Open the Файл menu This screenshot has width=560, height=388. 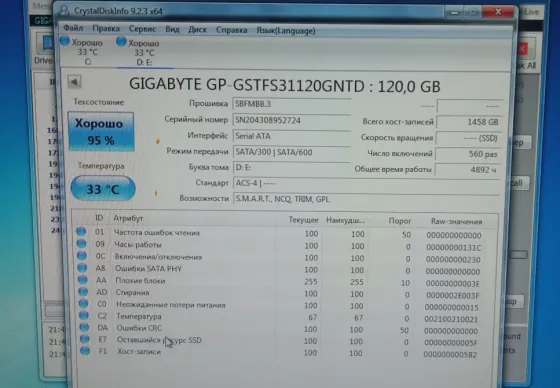point(73,28)
